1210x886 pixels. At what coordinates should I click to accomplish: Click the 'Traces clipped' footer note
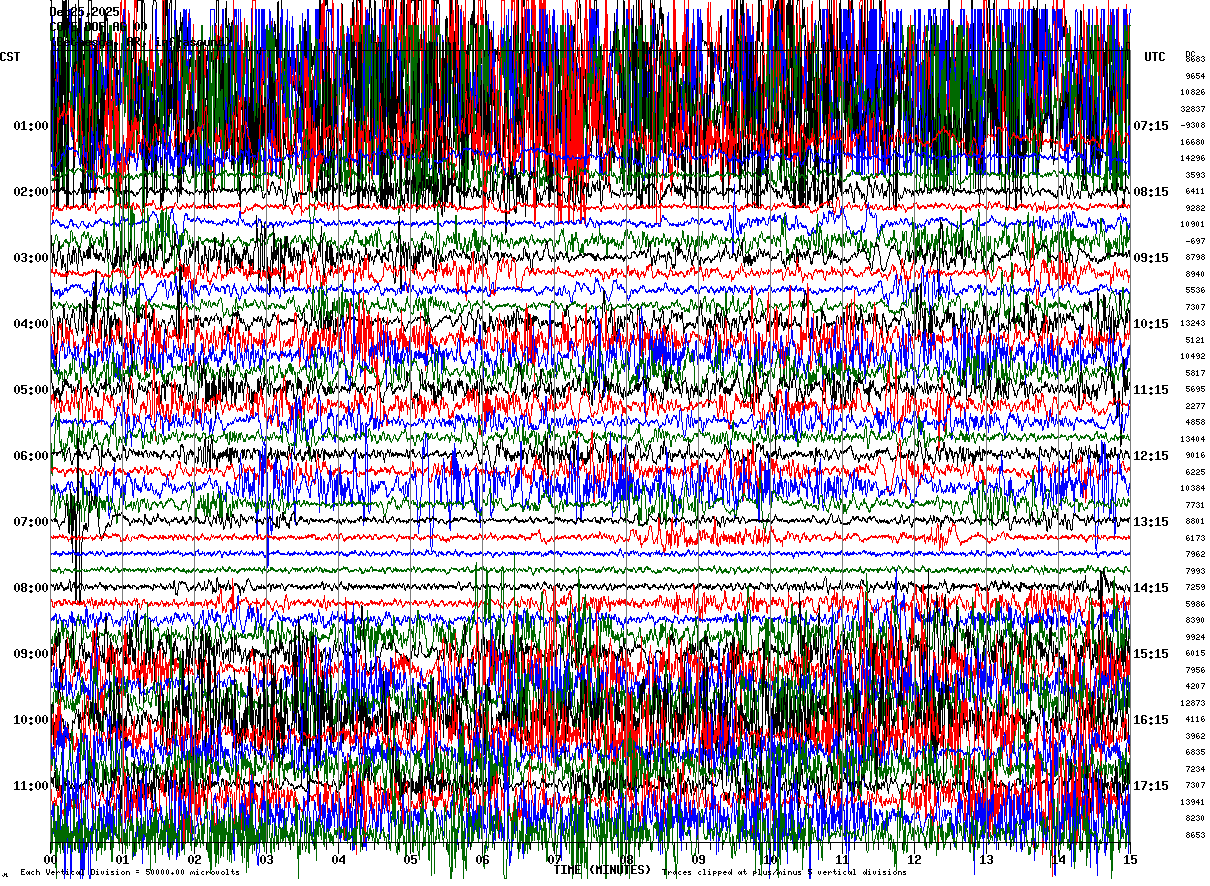784,872
